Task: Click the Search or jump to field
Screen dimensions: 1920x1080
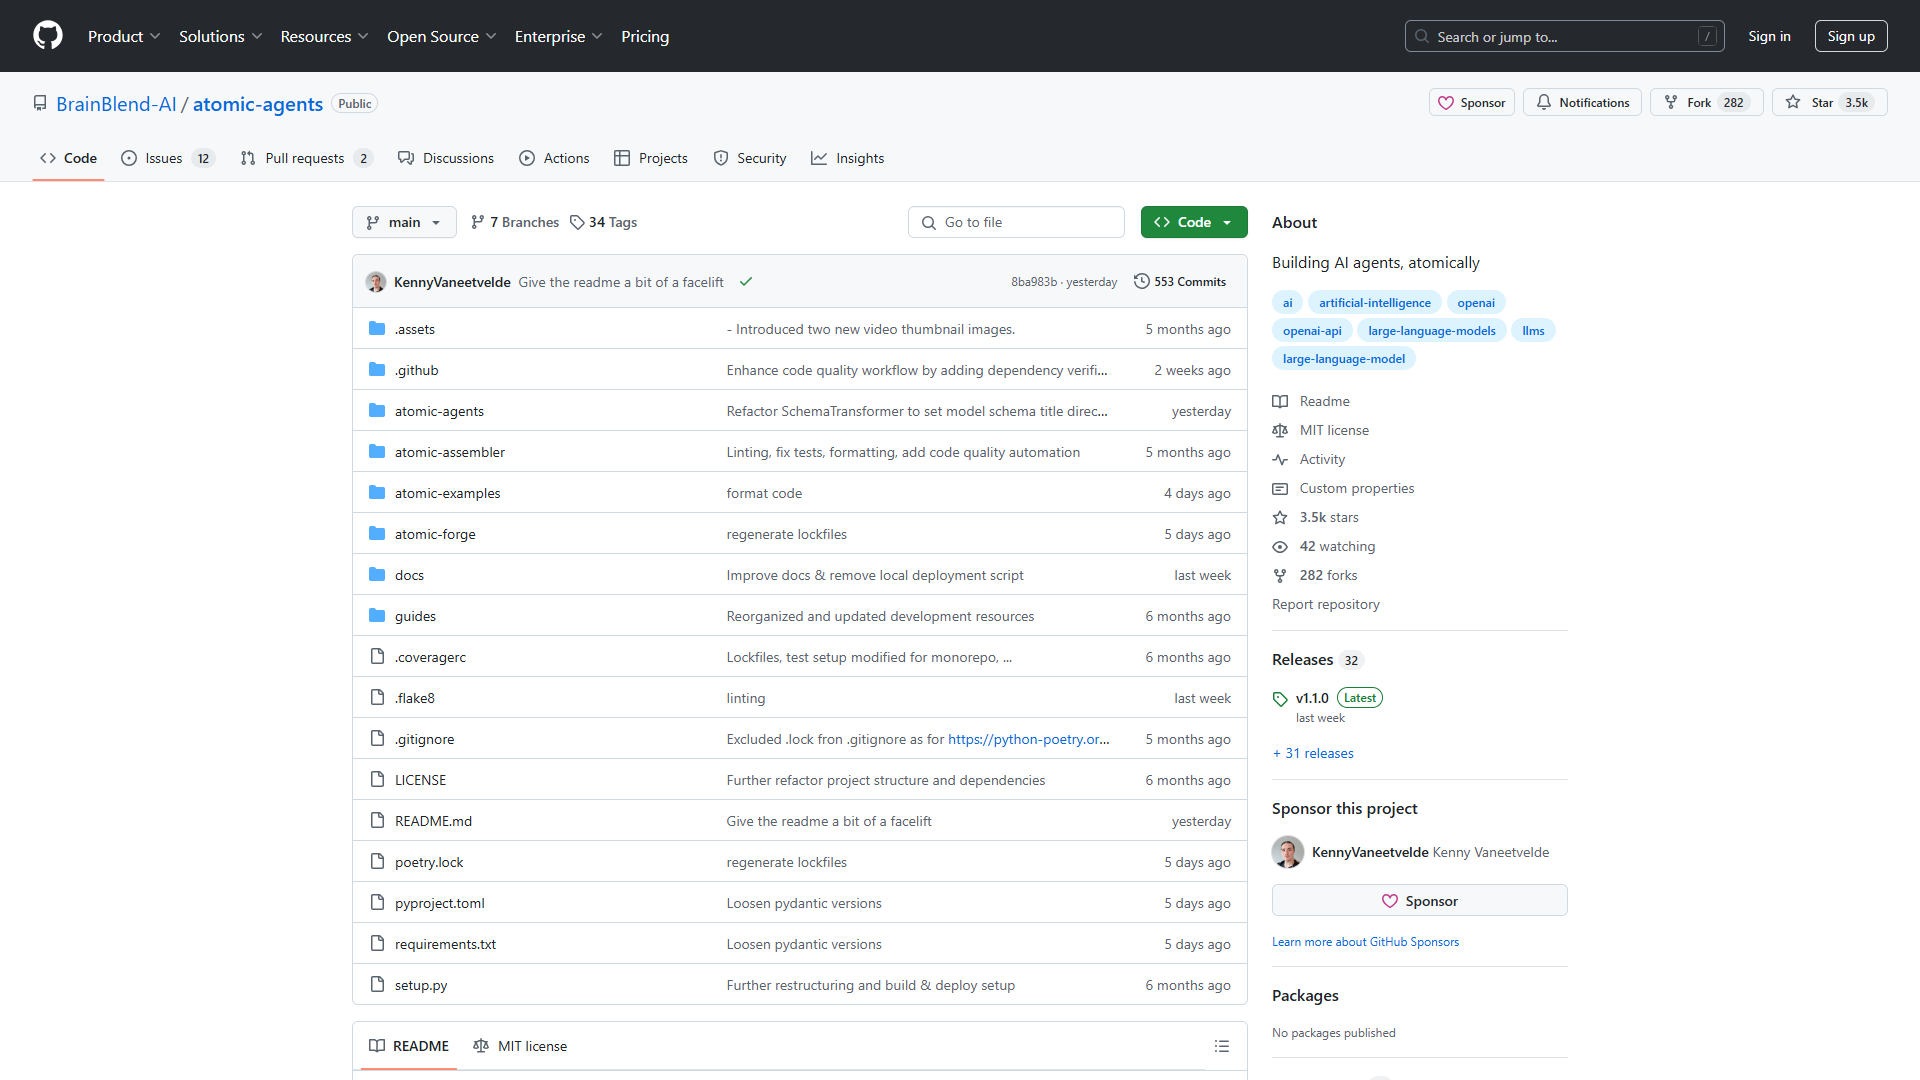Action: (x=1565, y=36)
